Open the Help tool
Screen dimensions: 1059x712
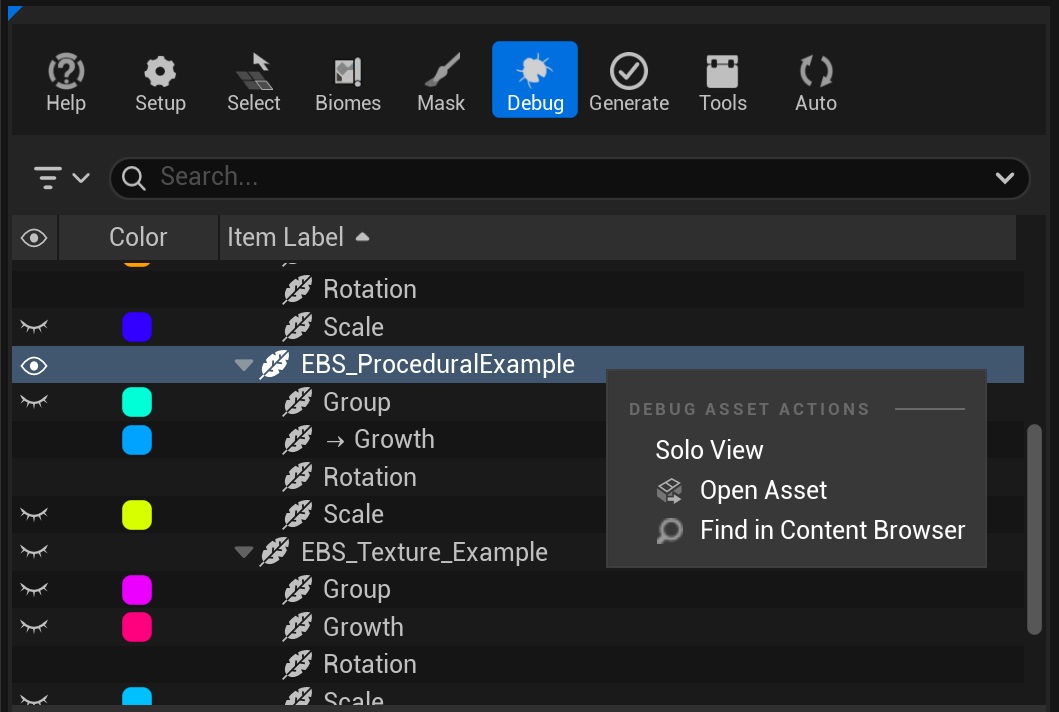pyautogui.click(x=66, y=82)
